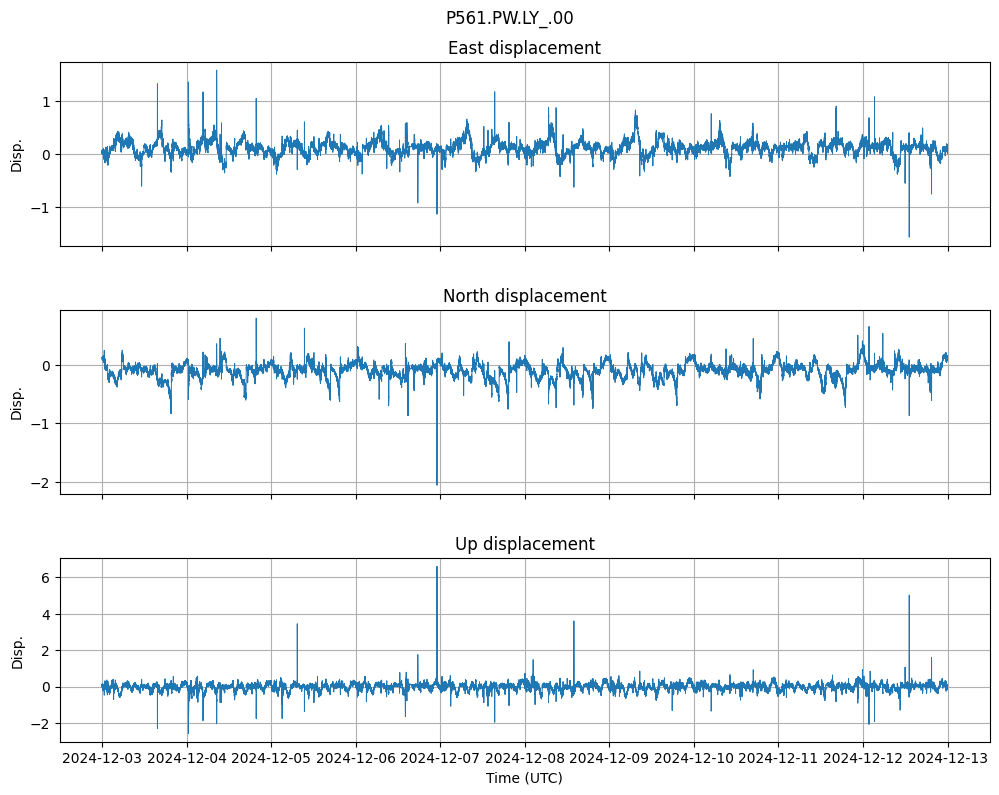Screen dimensions: 999x795
Task: Click the y-axis tick label 6 in the Up plot
Action: click(x=46, y=578)
